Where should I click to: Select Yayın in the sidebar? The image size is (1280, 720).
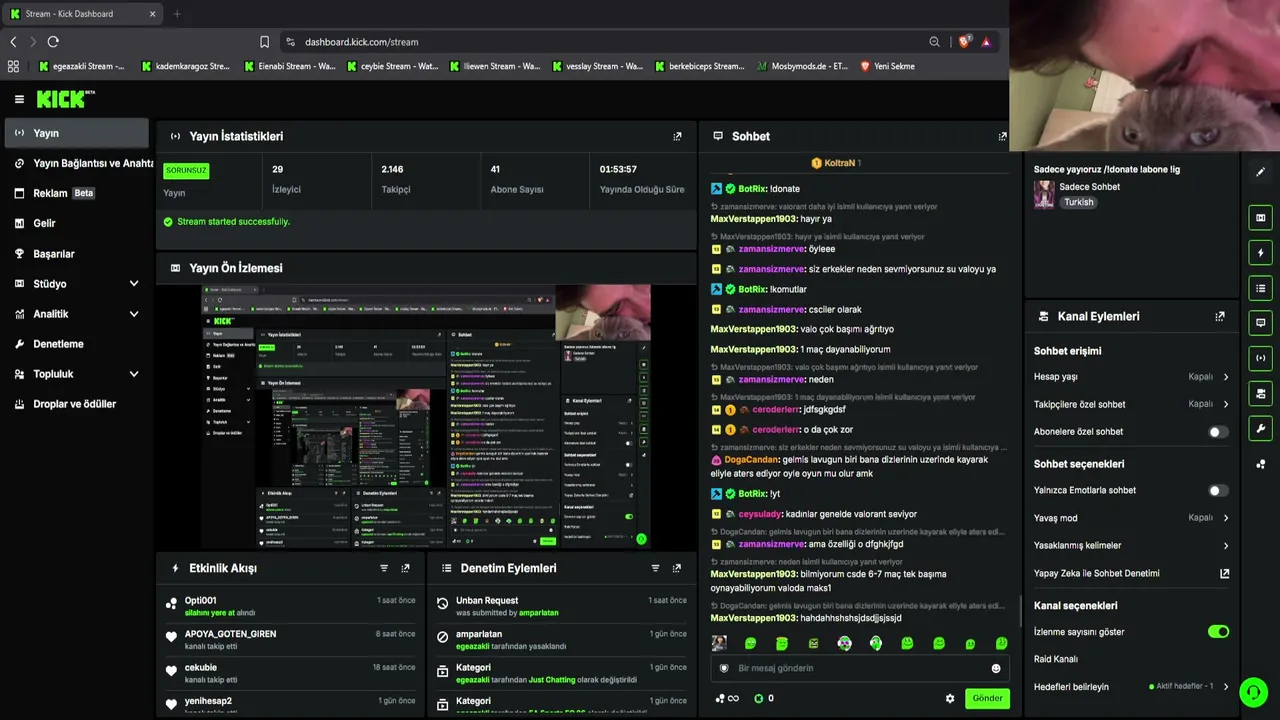coord(76,133)
